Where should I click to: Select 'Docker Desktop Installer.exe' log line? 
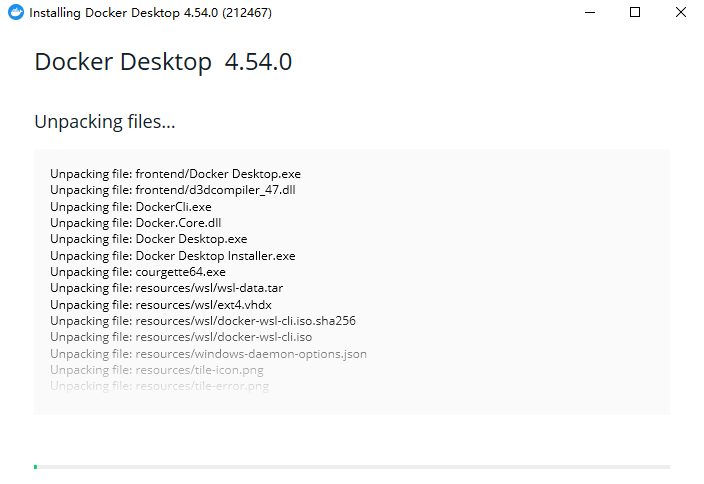173,256
